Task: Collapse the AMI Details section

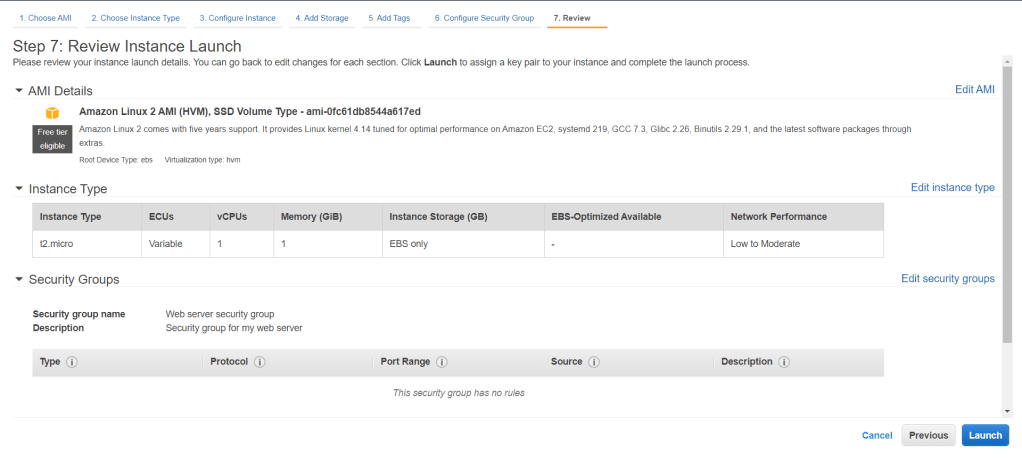Action: pyautogui.click(x=19, y=91)
